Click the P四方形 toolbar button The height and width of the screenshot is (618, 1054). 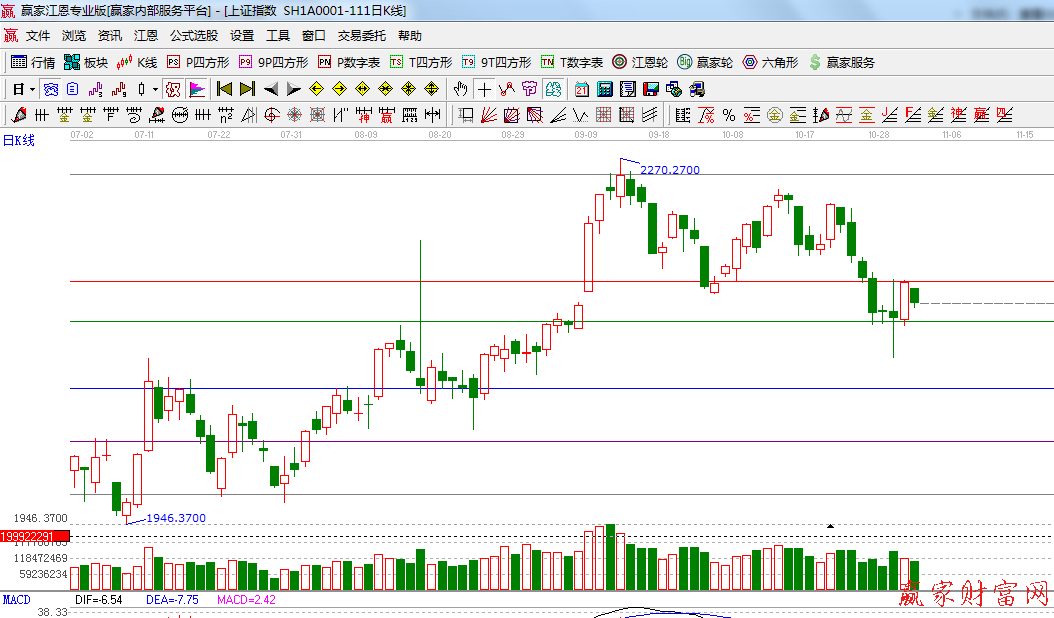coord(198,62)
